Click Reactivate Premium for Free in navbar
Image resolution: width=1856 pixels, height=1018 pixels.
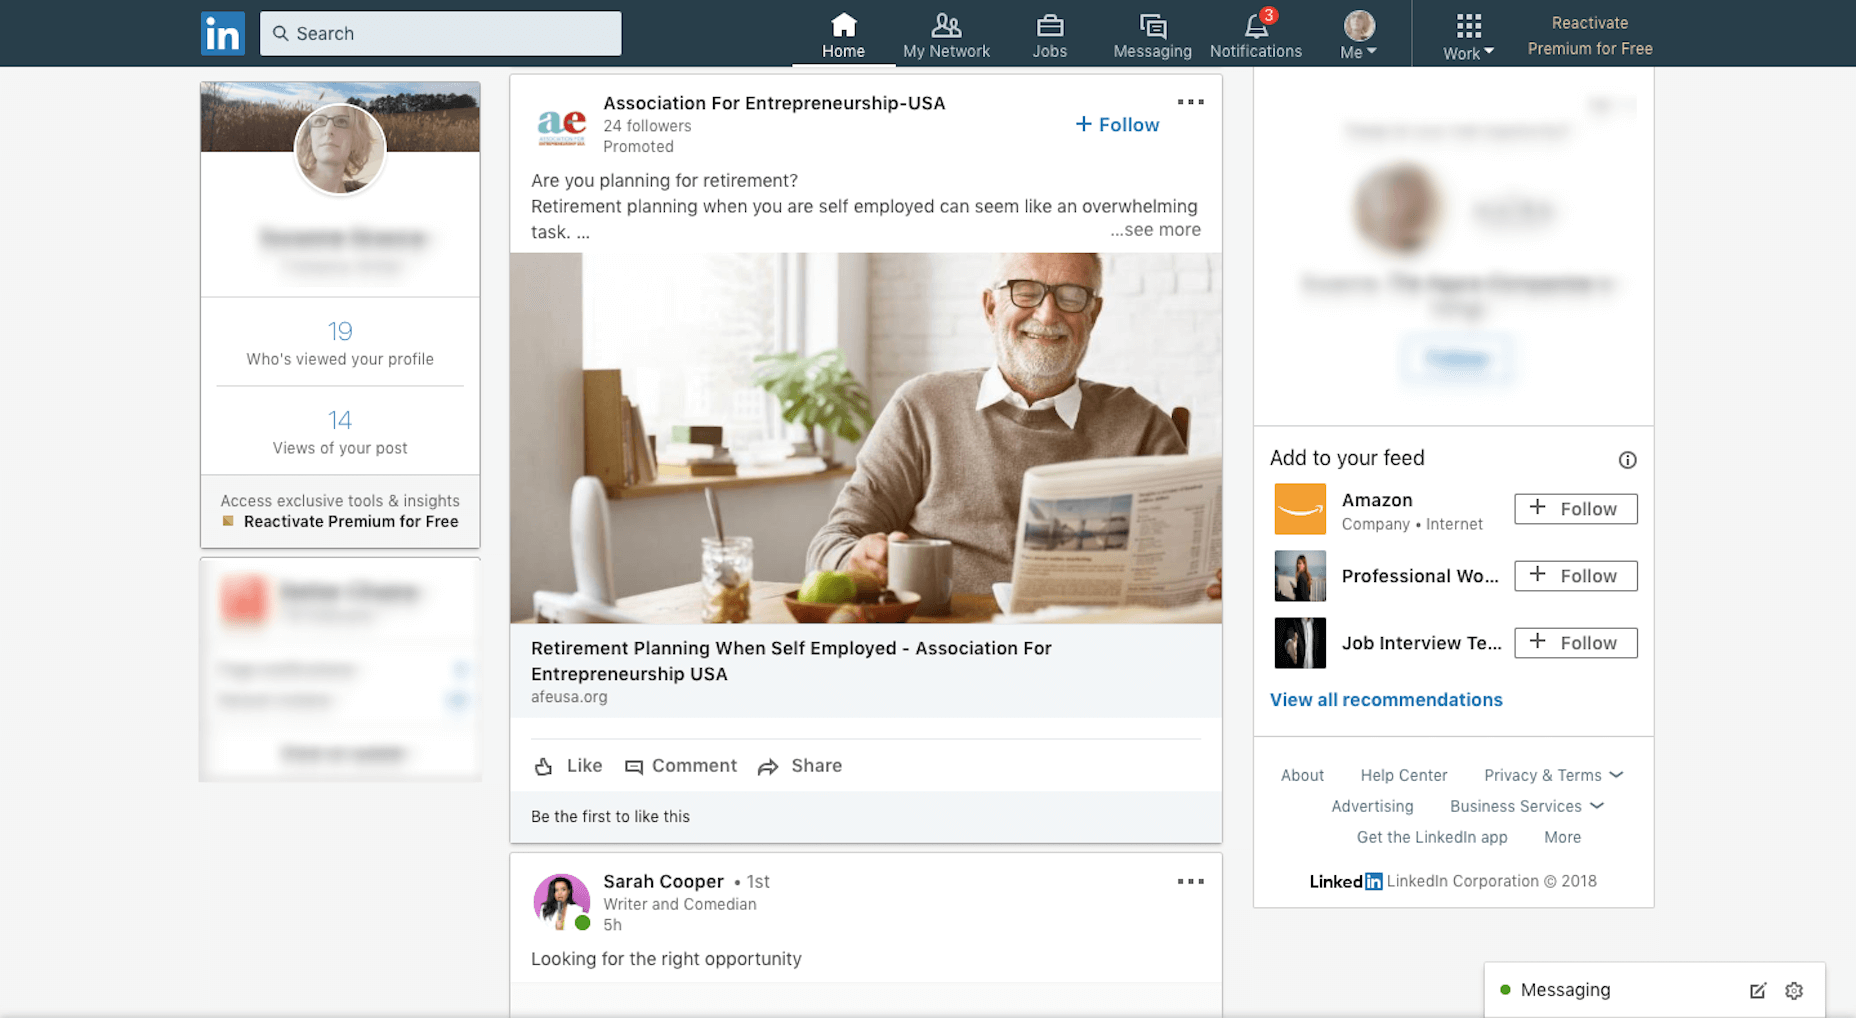(x=1590, y=35)
